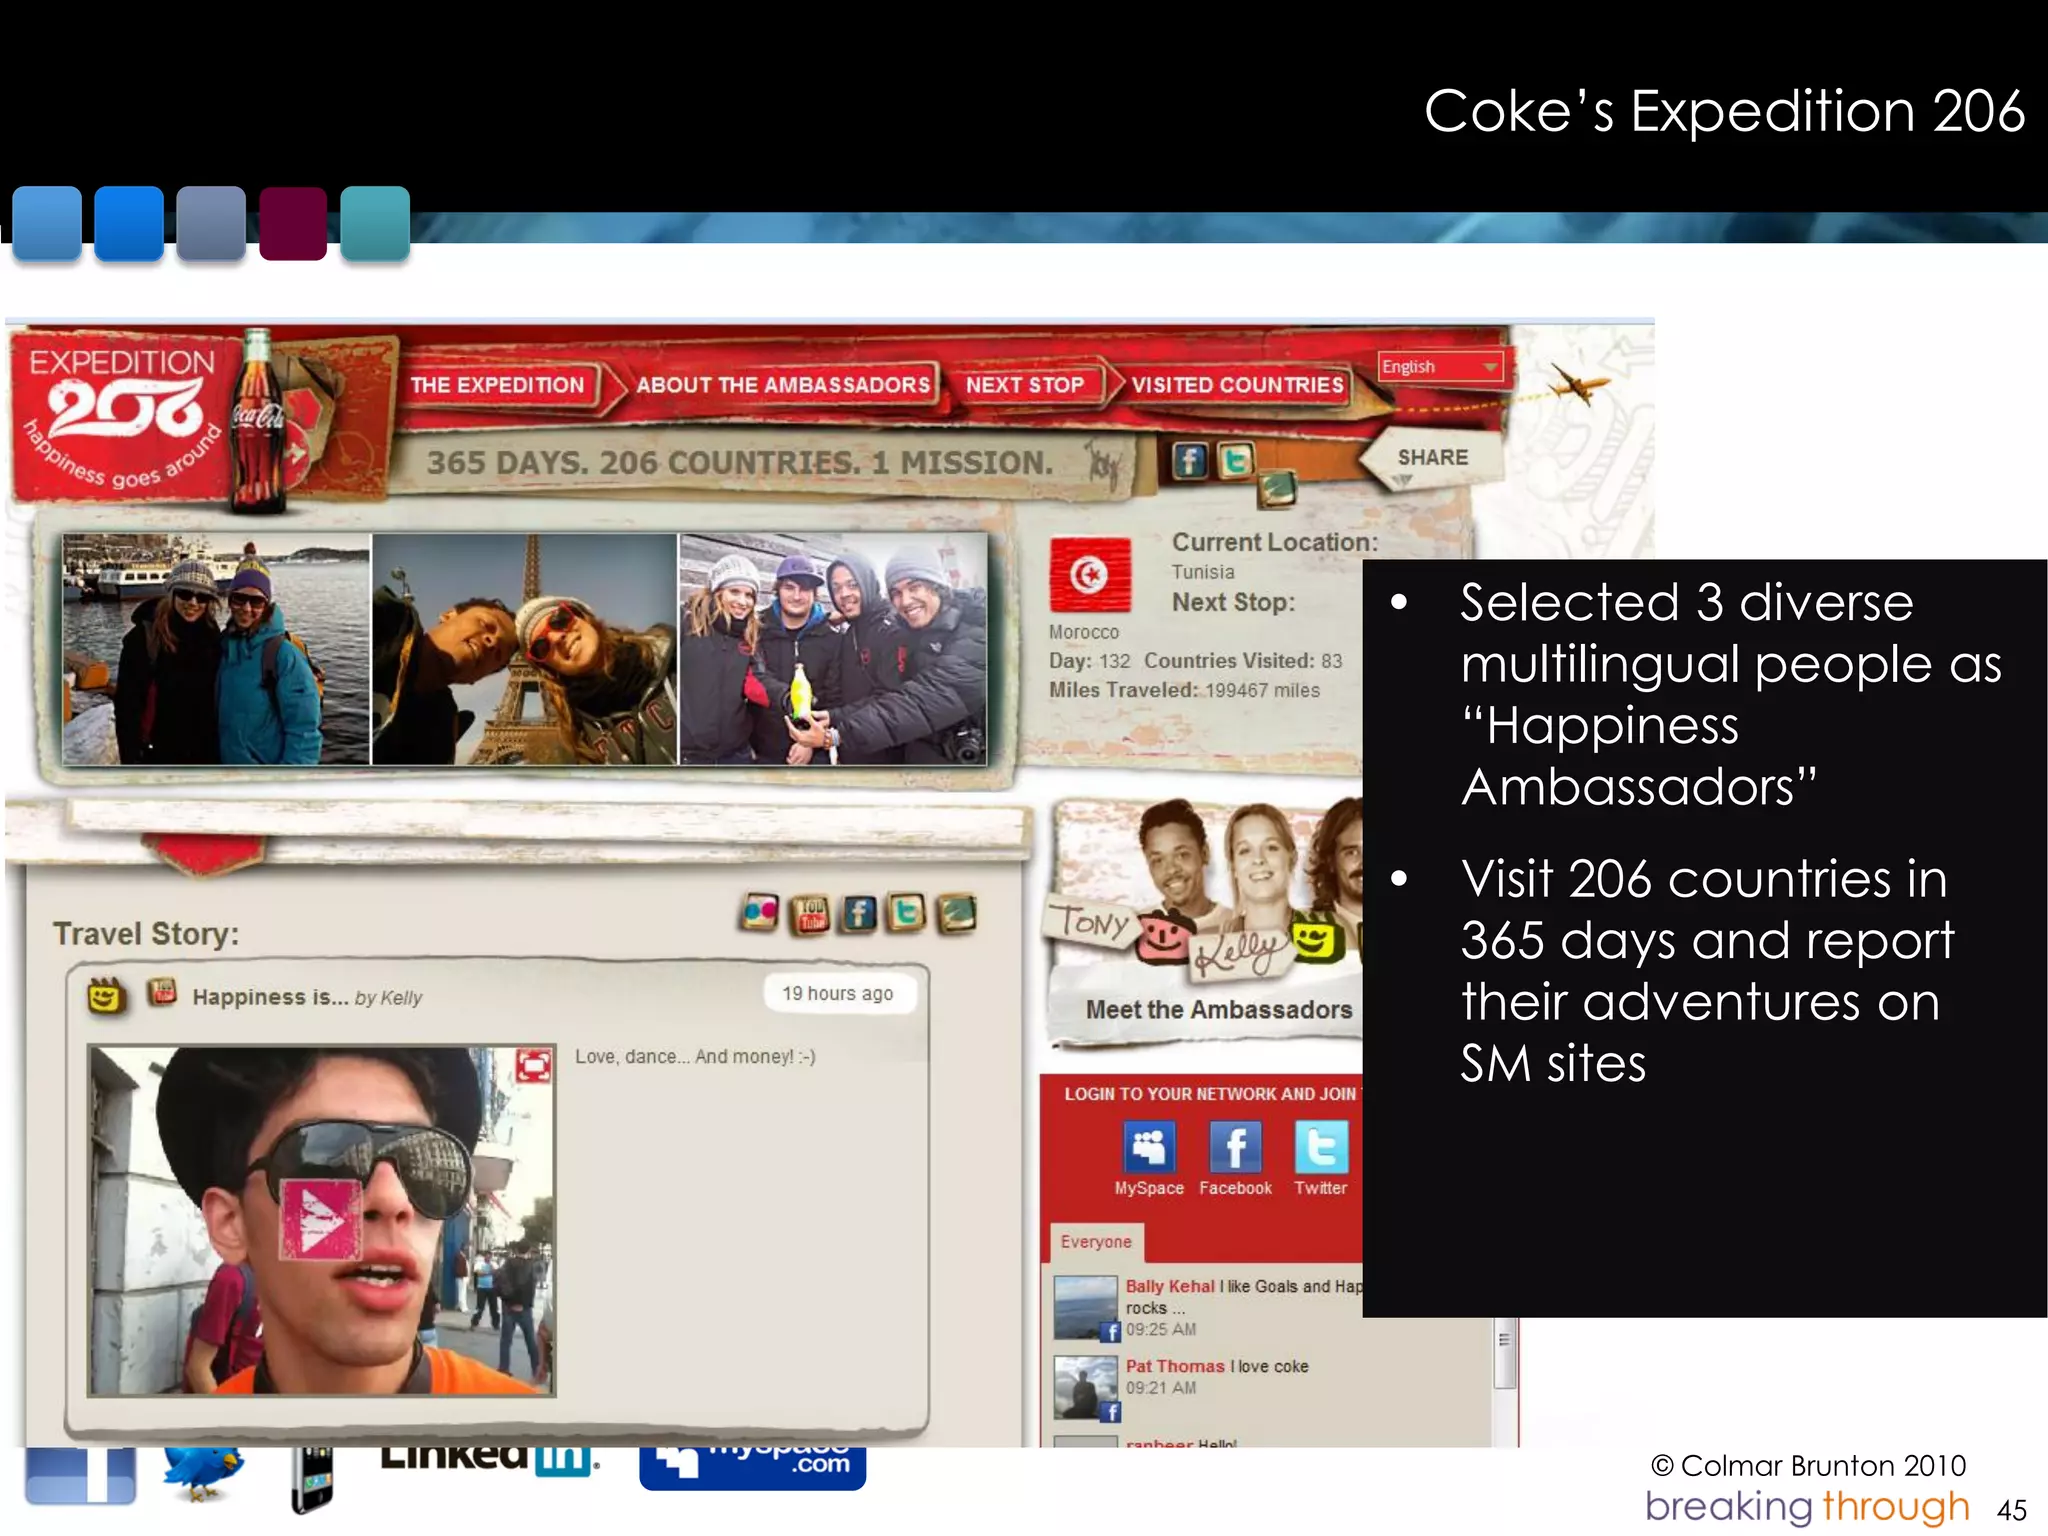This screenshot has height=1536, width=2048.
Task: Select the Everyone tab
Action: 1096,1242
